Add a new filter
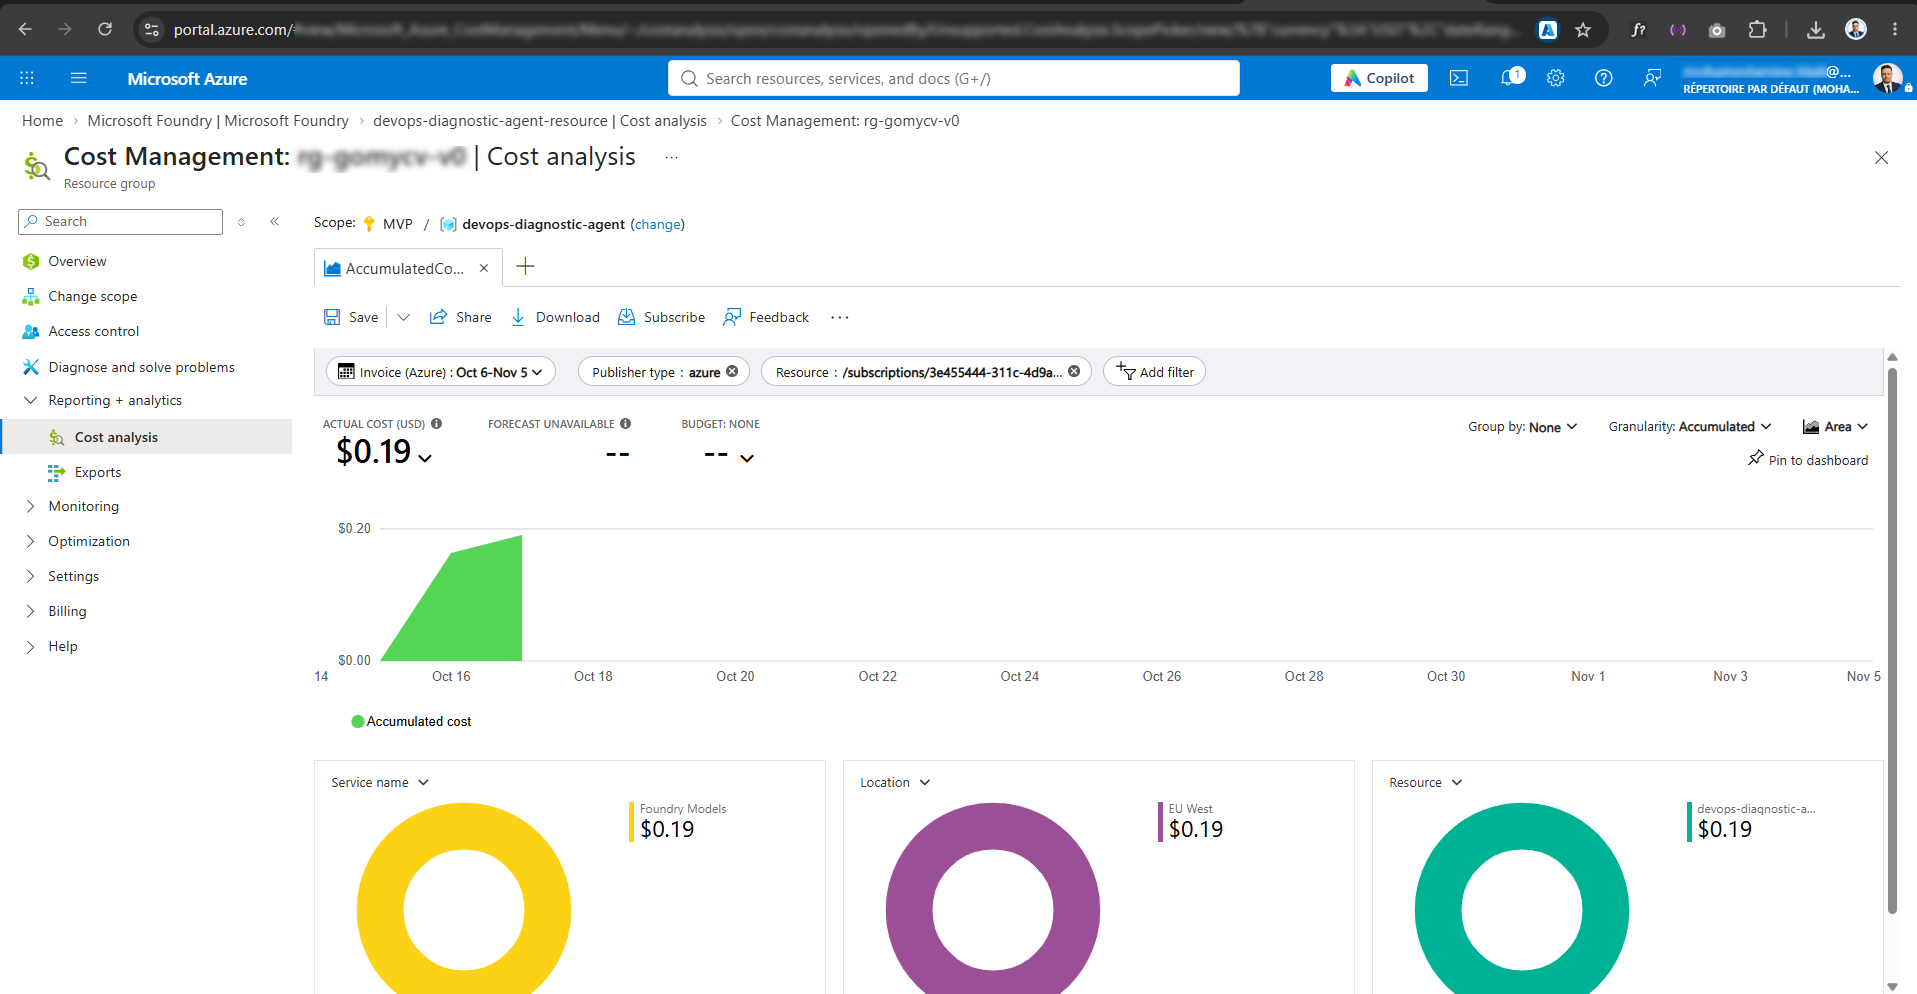This screenshot has width=1917, height=994. coord(1155,372)
